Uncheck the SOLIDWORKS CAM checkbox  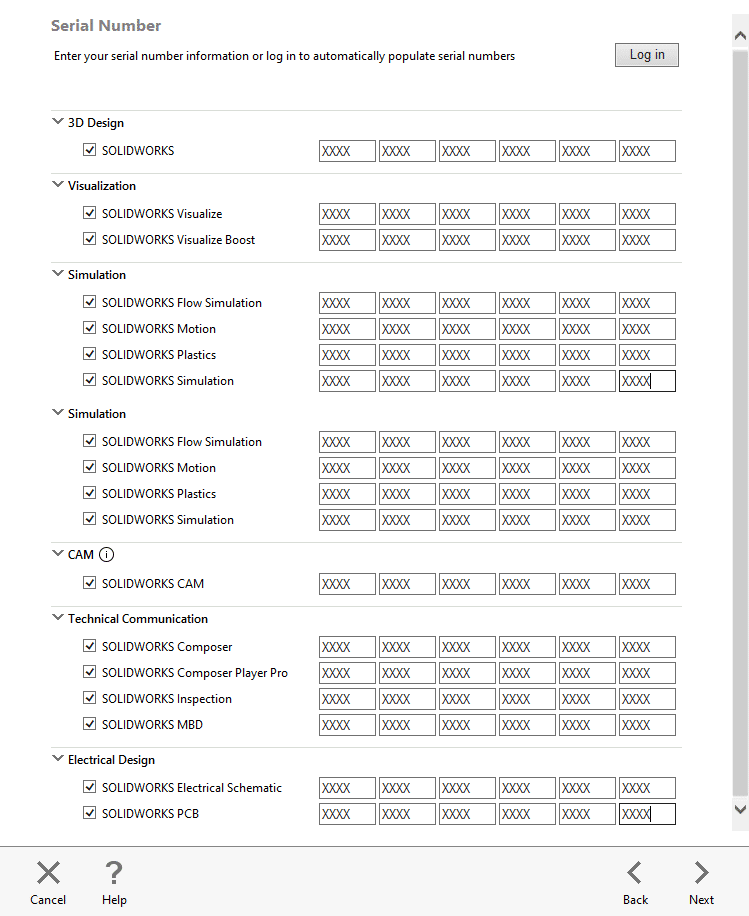[x=90, y=583]
